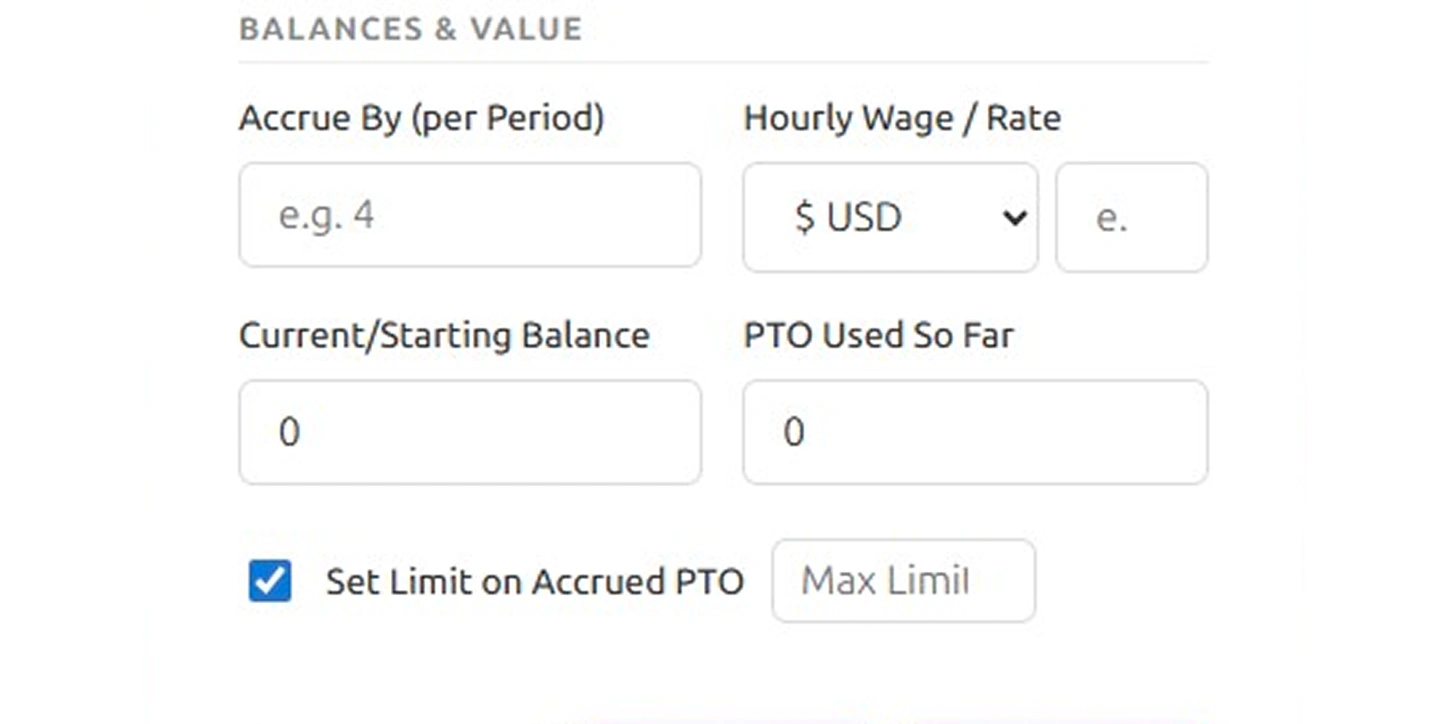Select the Balances & Value section header
The image size is (1450, 724).
pyautogui.click(x=410, y=29)
